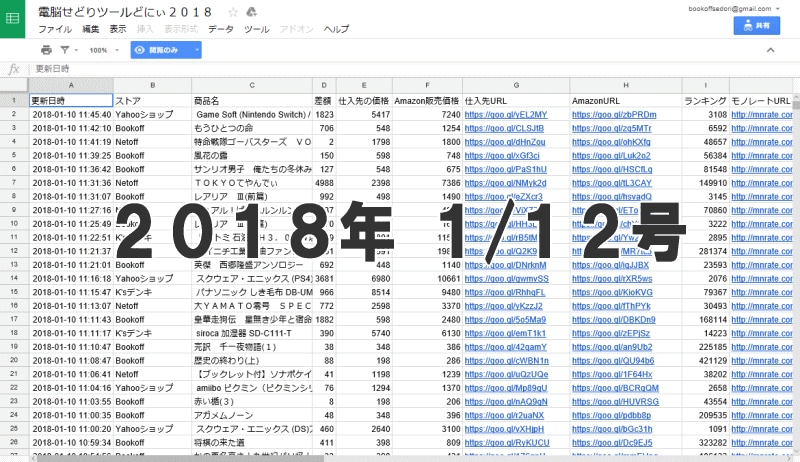The image size is (800, 462).
Task: Collapse the menus with the chevron arrow
Action: (x=770, y=50)
